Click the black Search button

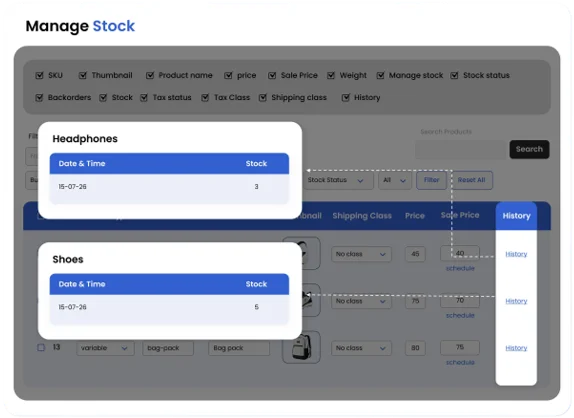tap(529, 149)
